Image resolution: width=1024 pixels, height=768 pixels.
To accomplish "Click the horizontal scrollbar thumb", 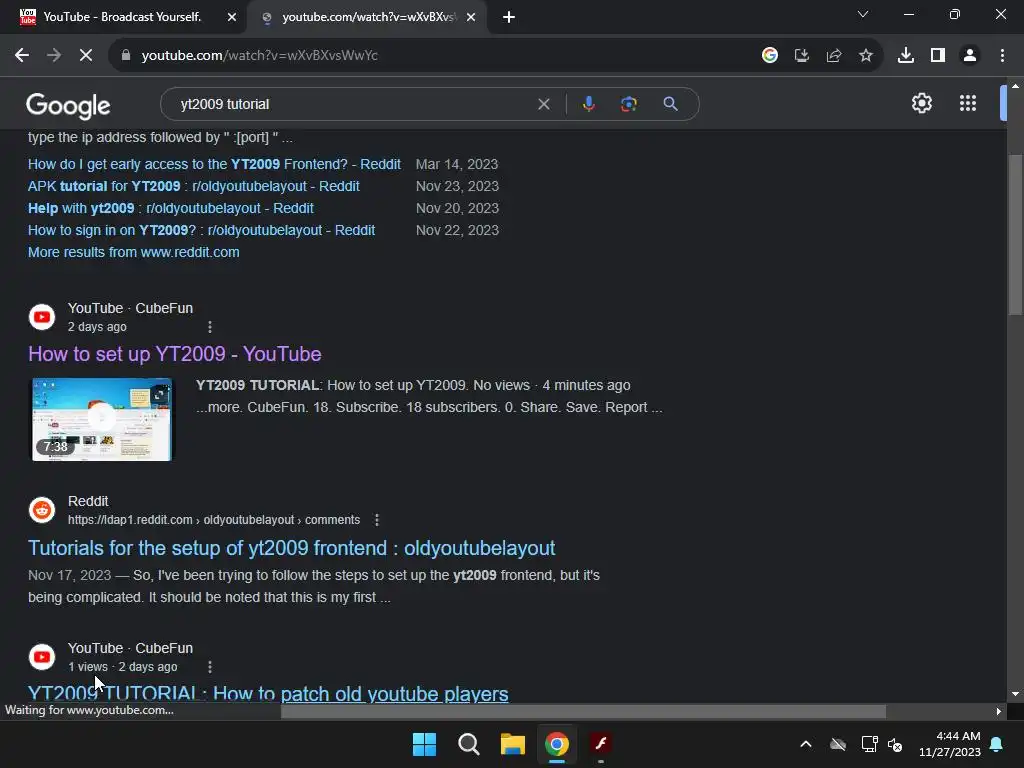I will click(x=583, y=711).
